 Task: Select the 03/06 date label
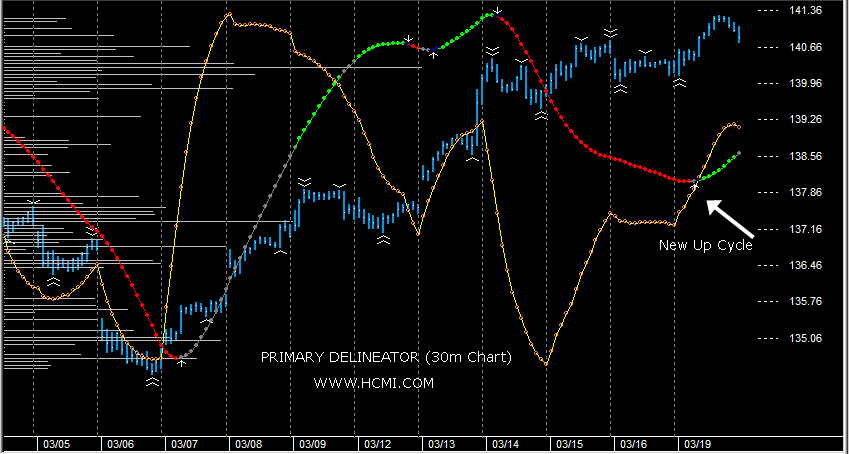coord(119,443)
